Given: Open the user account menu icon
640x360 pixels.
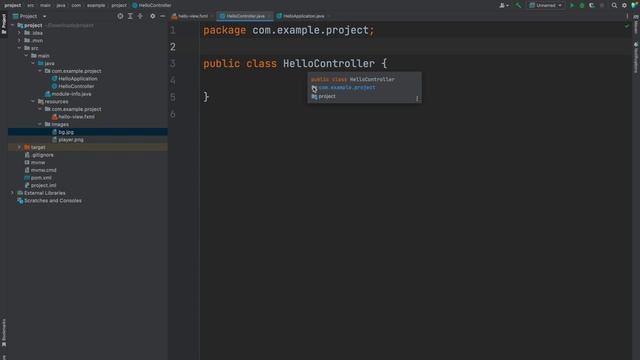Looking at the screenshot, I should tap(504, 5).
